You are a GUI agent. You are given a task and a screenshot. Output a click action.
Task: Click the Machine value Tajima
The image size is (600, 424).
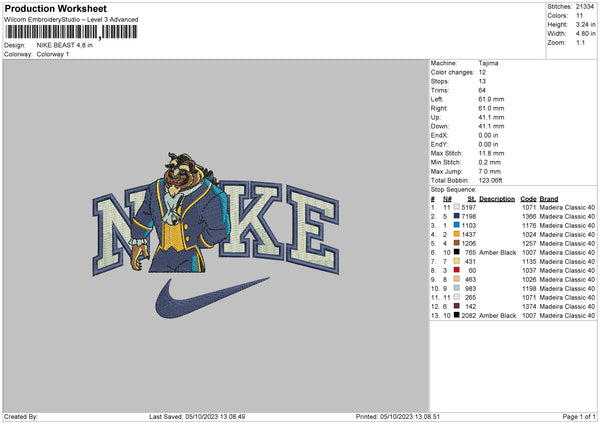coord(488,63)
